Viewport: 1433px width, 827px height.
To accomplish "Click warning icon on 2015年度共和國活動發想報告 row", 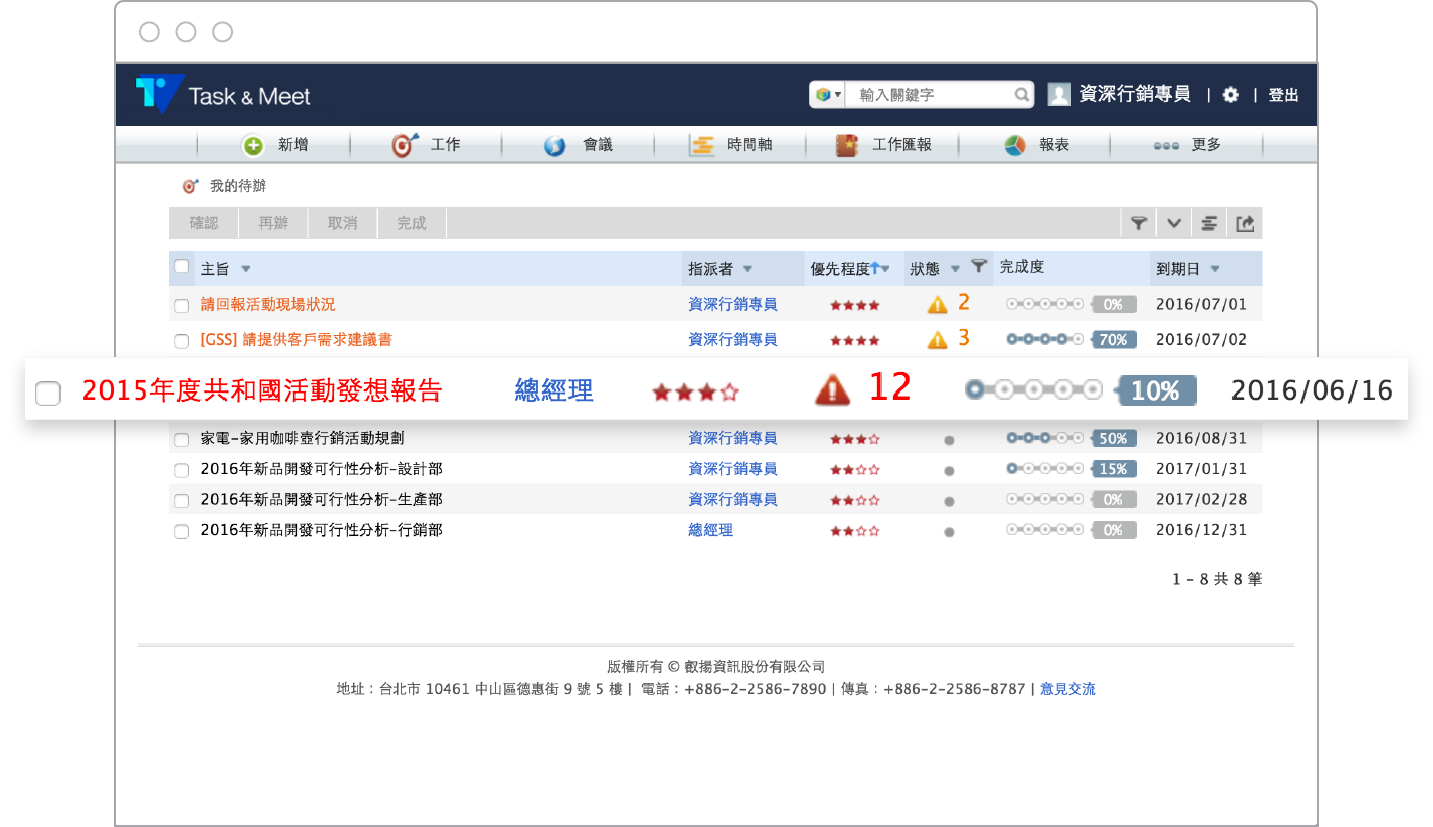I will pos(832,389).
